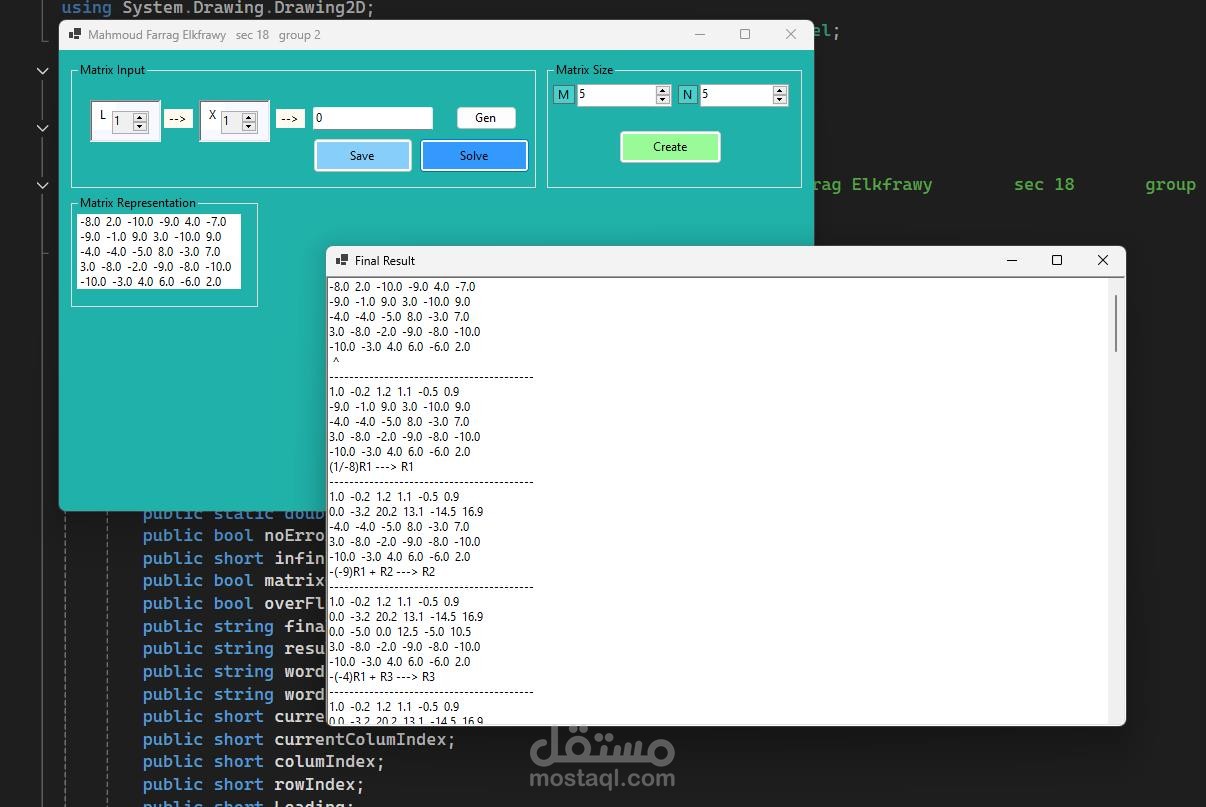Click the Save button in Matrix Input
The width and height of the screenshot is (1206, 807).
point(362,156)
